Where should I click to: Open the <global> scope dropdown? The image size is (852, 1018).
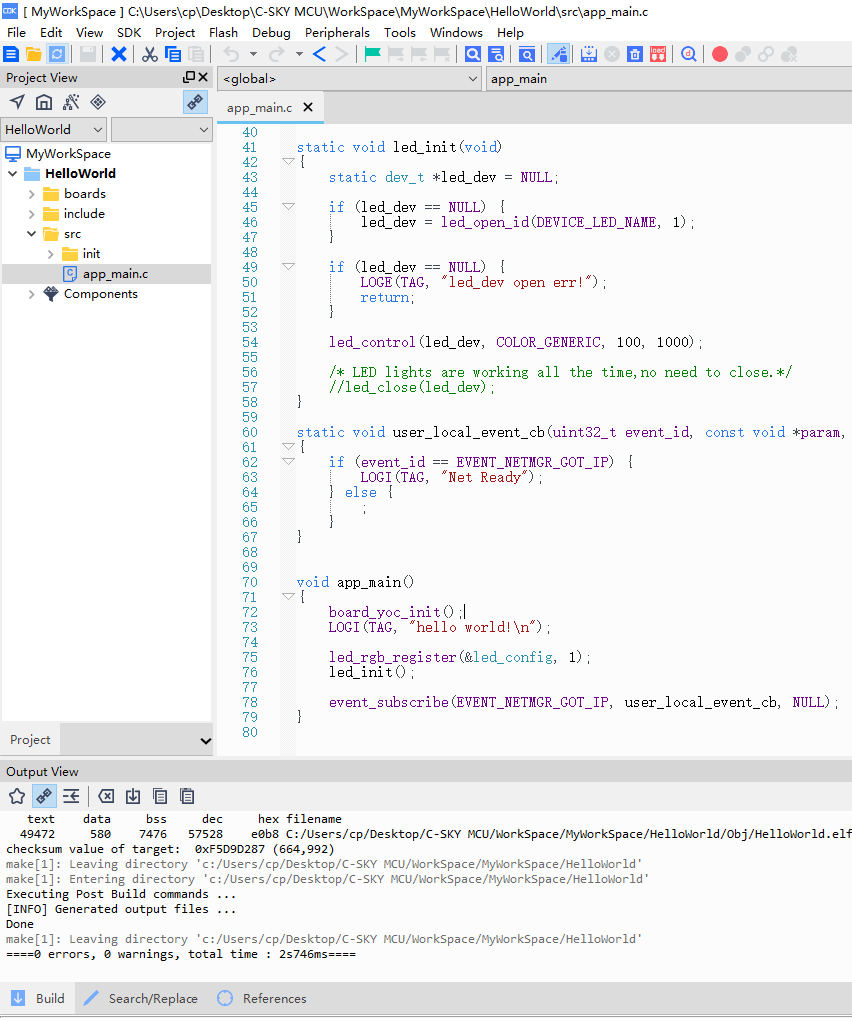click(349, 79)
